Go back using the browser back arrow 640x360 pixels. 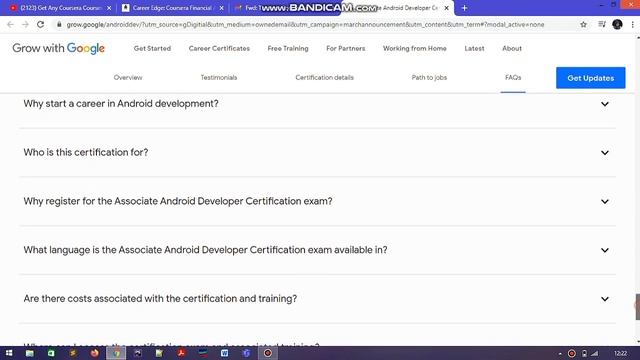pyautogui.click(x=10, y=24)
